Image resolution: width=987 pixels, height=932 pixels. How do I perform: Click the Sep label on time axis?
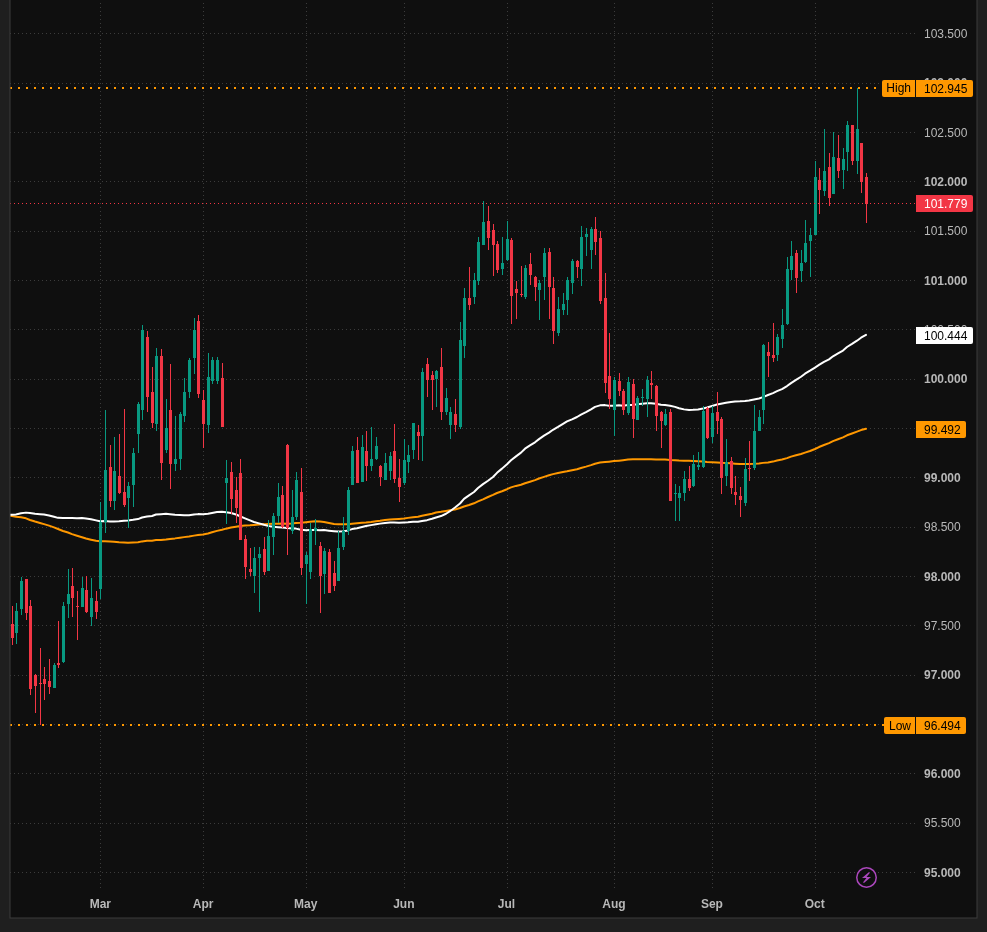712,904
